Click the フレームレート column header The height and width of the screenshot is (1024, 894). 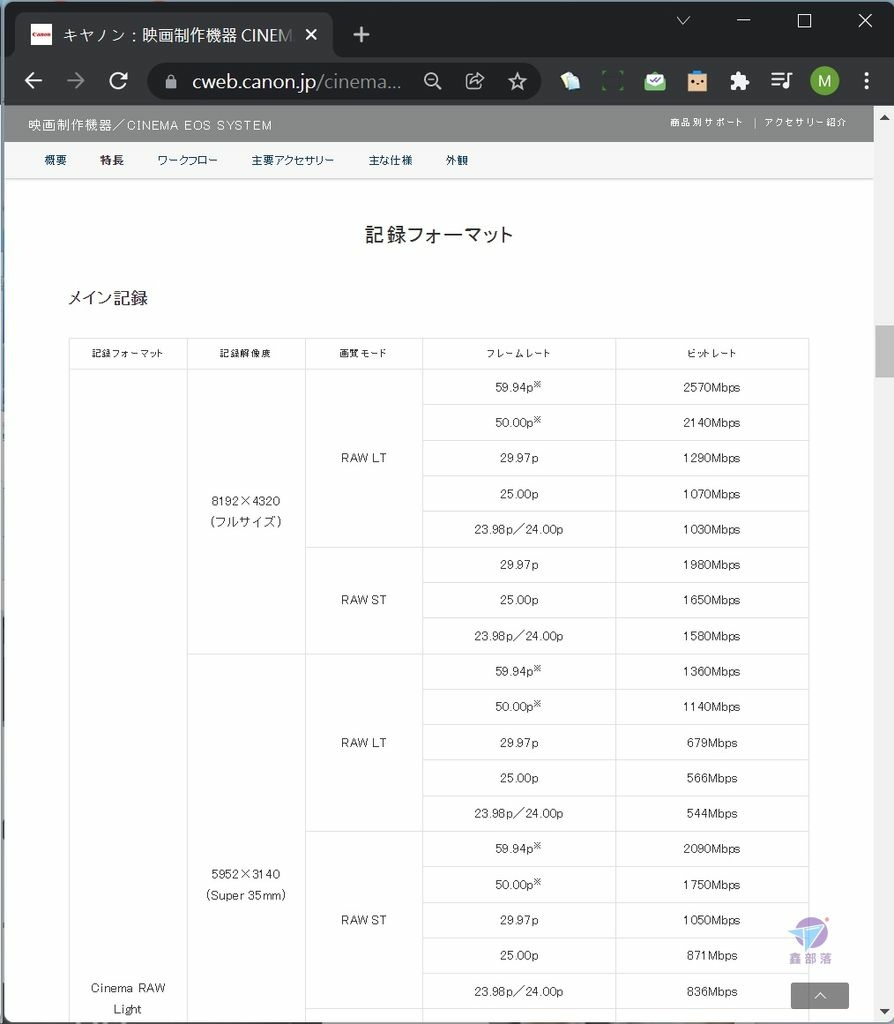(519, 353)
